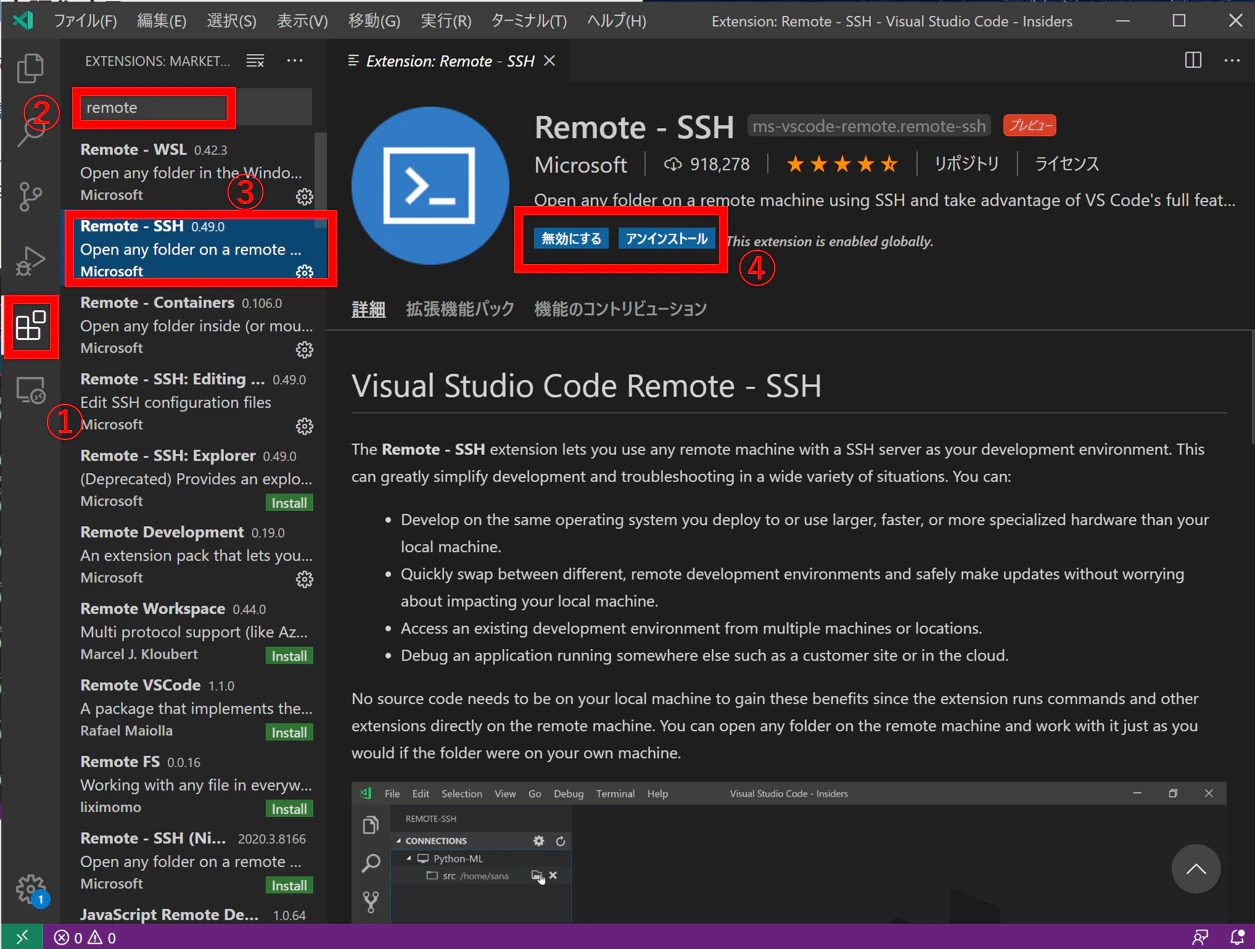Install Remote - SSH (Nightly) extension

289,886
